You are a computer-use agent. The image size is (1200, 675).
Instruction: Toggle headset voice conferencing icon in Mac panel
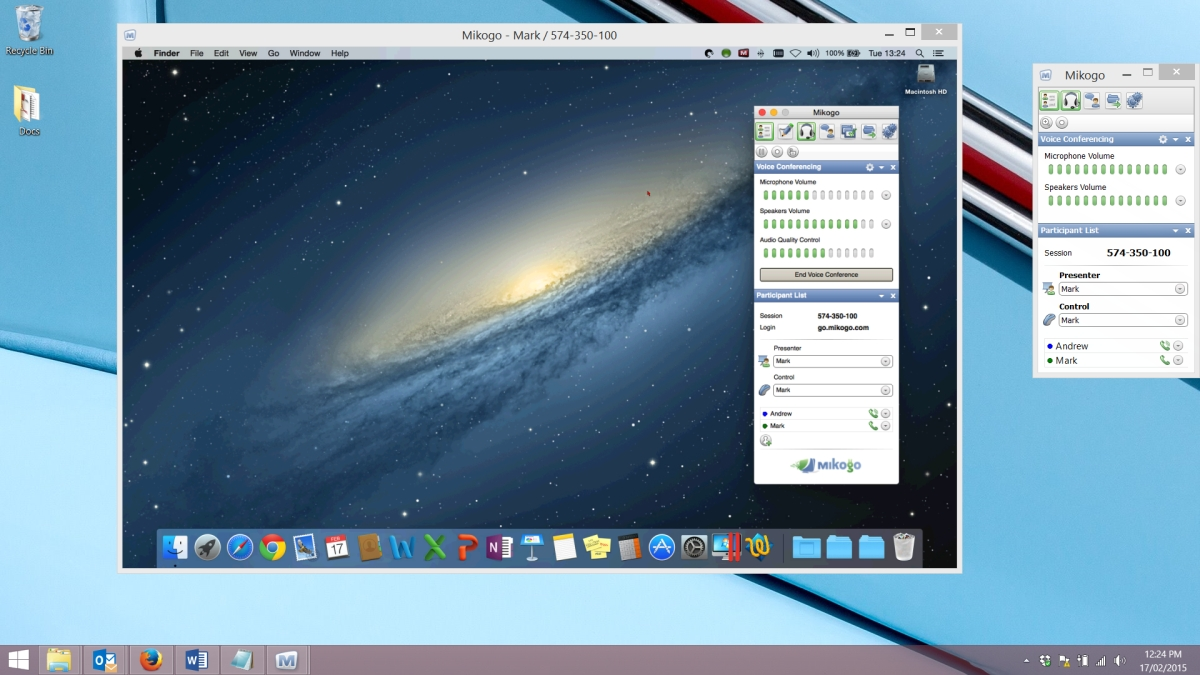pos(806,131)
